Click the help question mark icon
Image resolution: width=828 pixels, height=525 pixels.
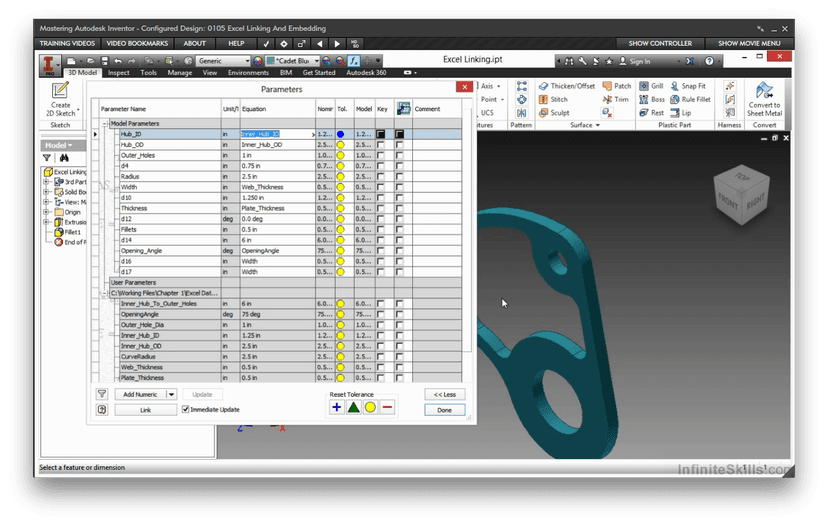click(709, 61)
